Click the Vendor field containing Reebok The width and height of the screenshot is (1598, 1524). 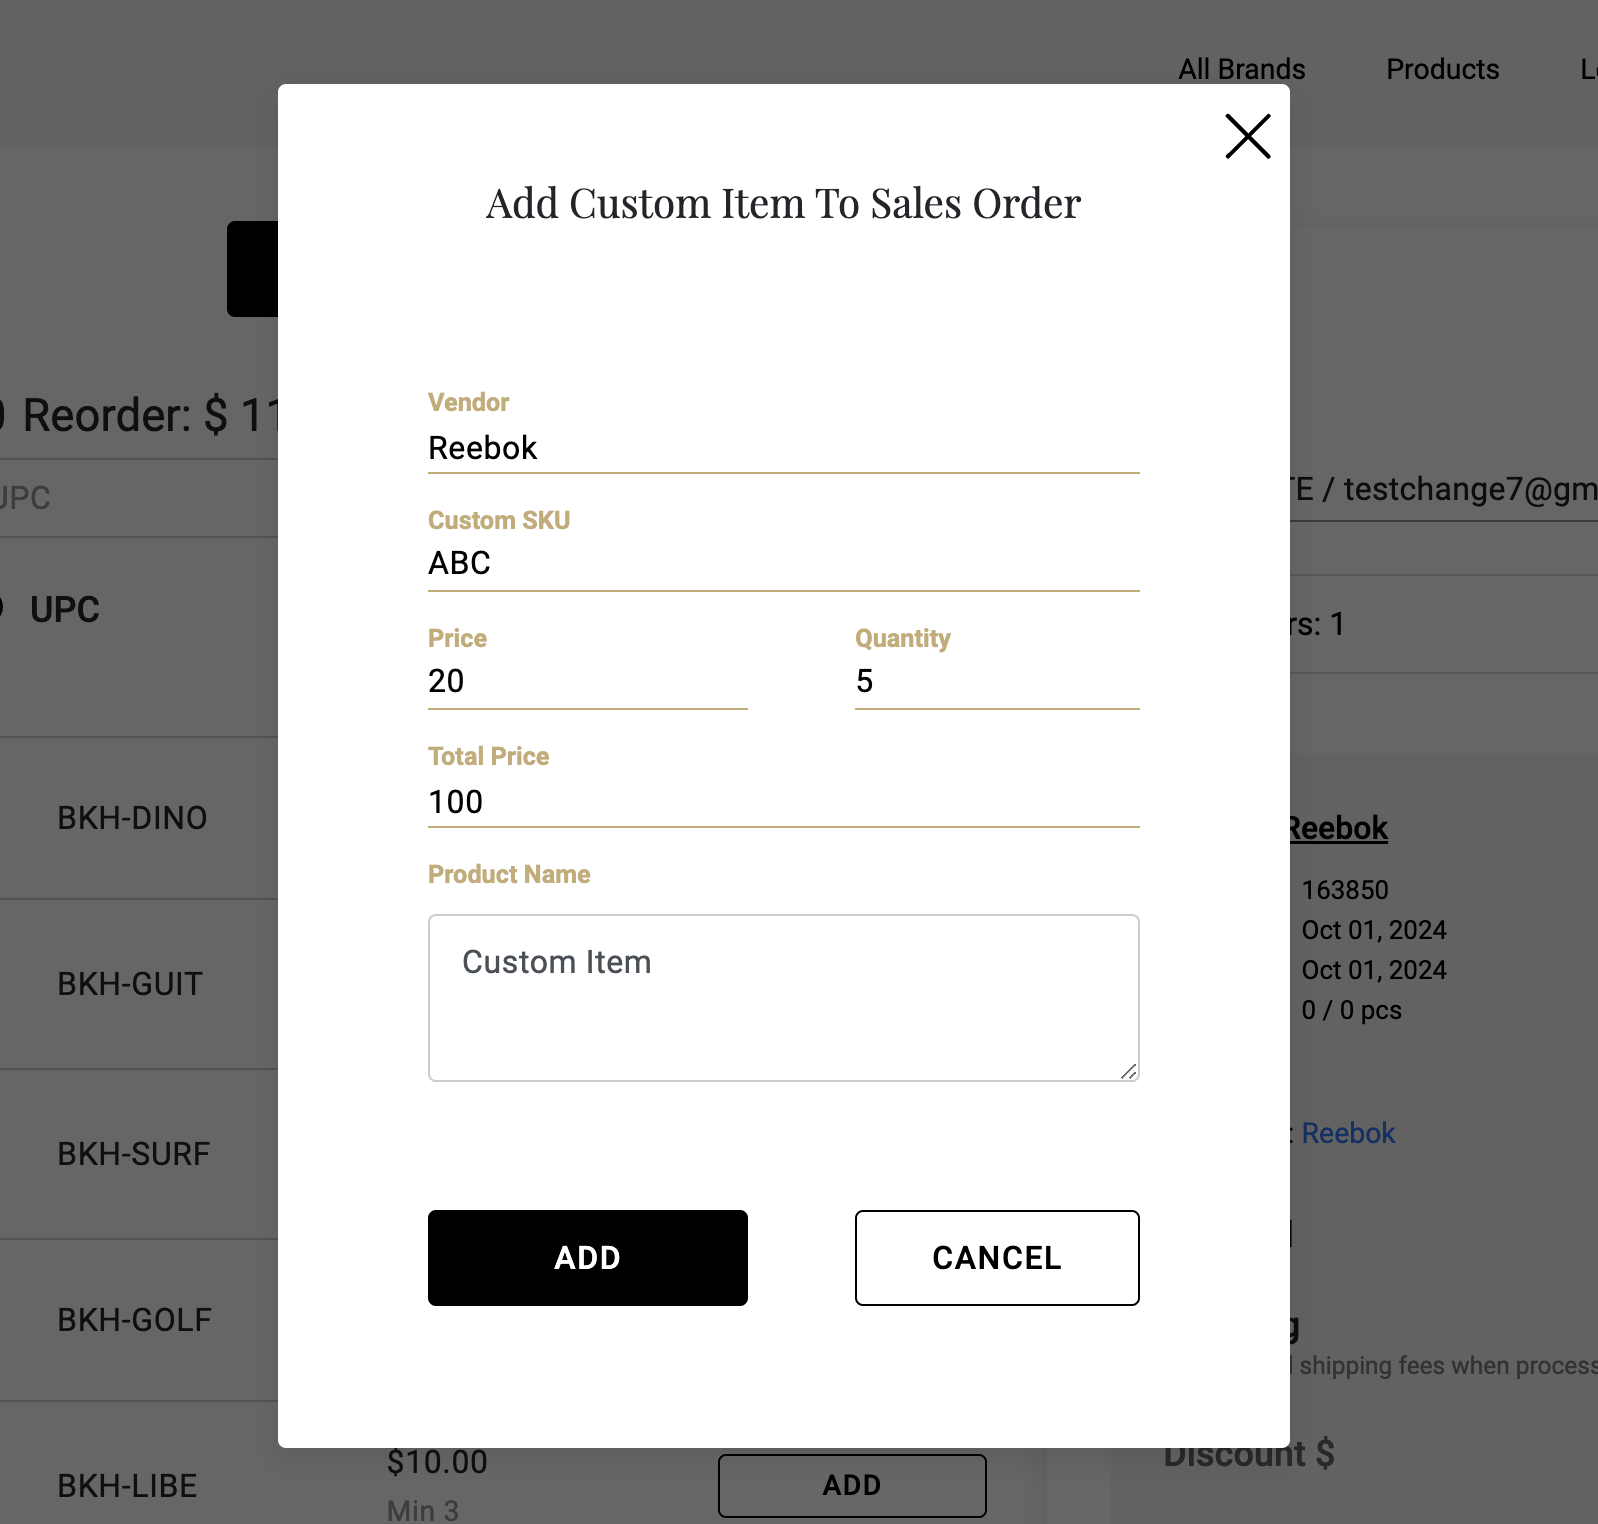click(782, 448)
